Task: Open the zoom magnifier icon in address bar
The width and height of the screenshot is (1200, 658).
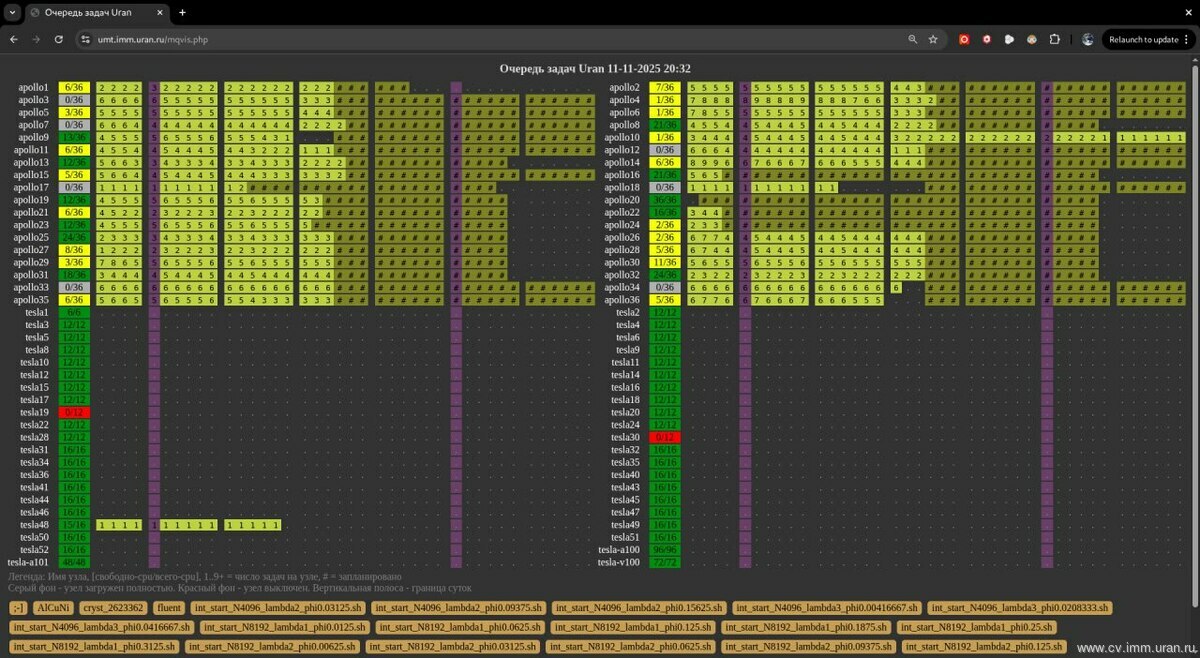Action: point(912,39)
